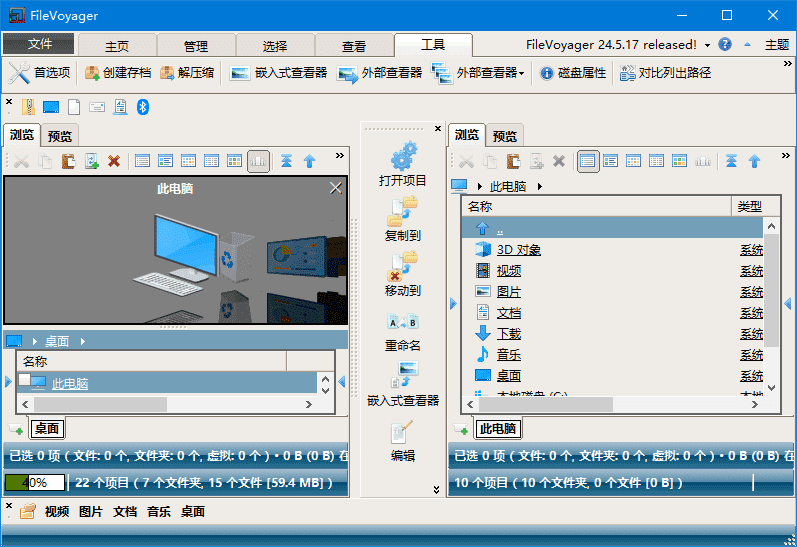This screenshot has width=797, height=547.
Task: Open the 外部查看器 dropdown arrow
Action: click(522, 73)
